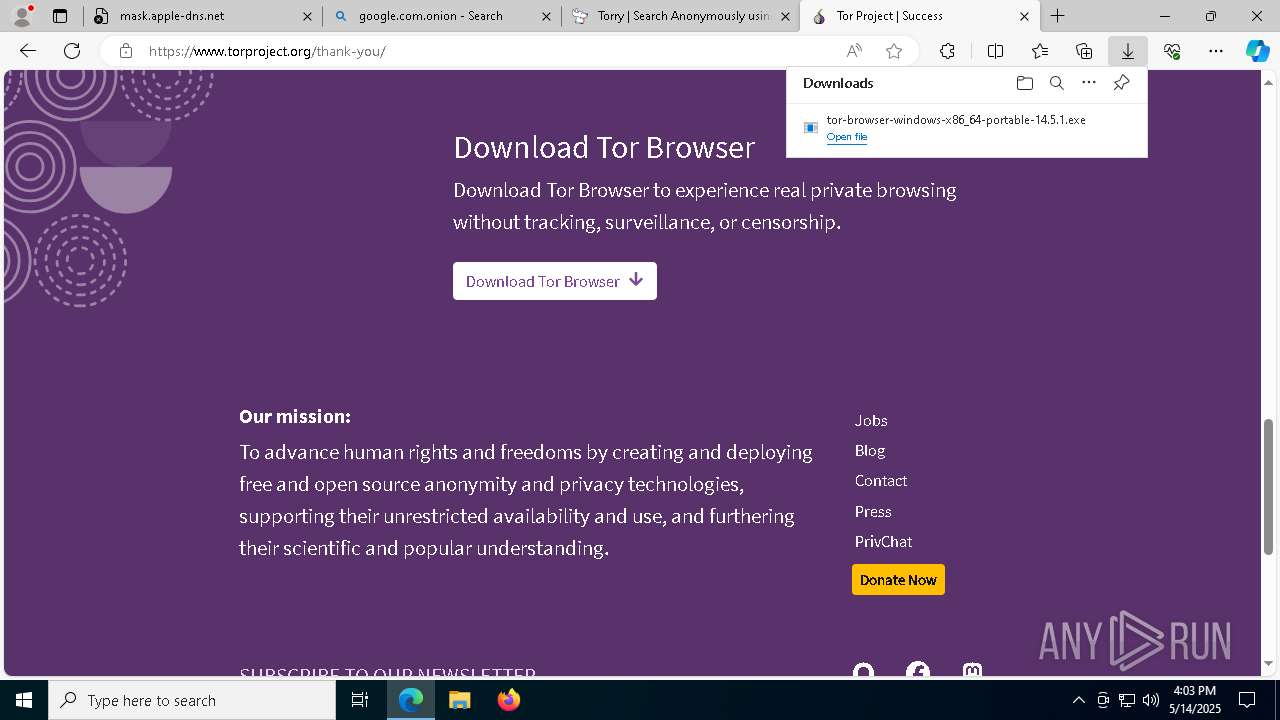Close the mask.apple-dns.net tab

(307, 16)
